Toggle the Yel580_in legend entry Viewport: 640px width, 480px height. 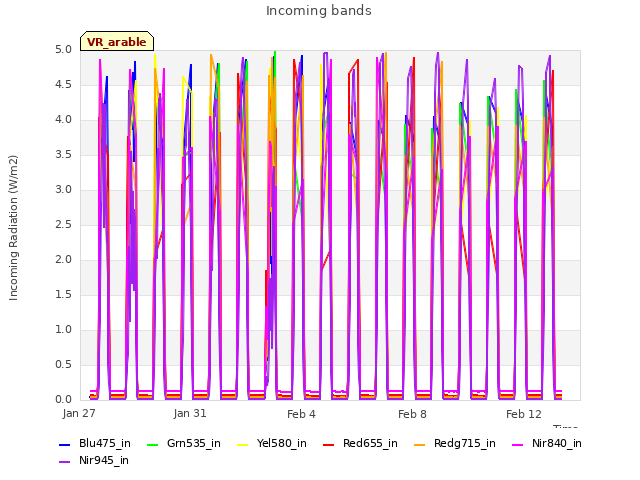tap(272, 443)
